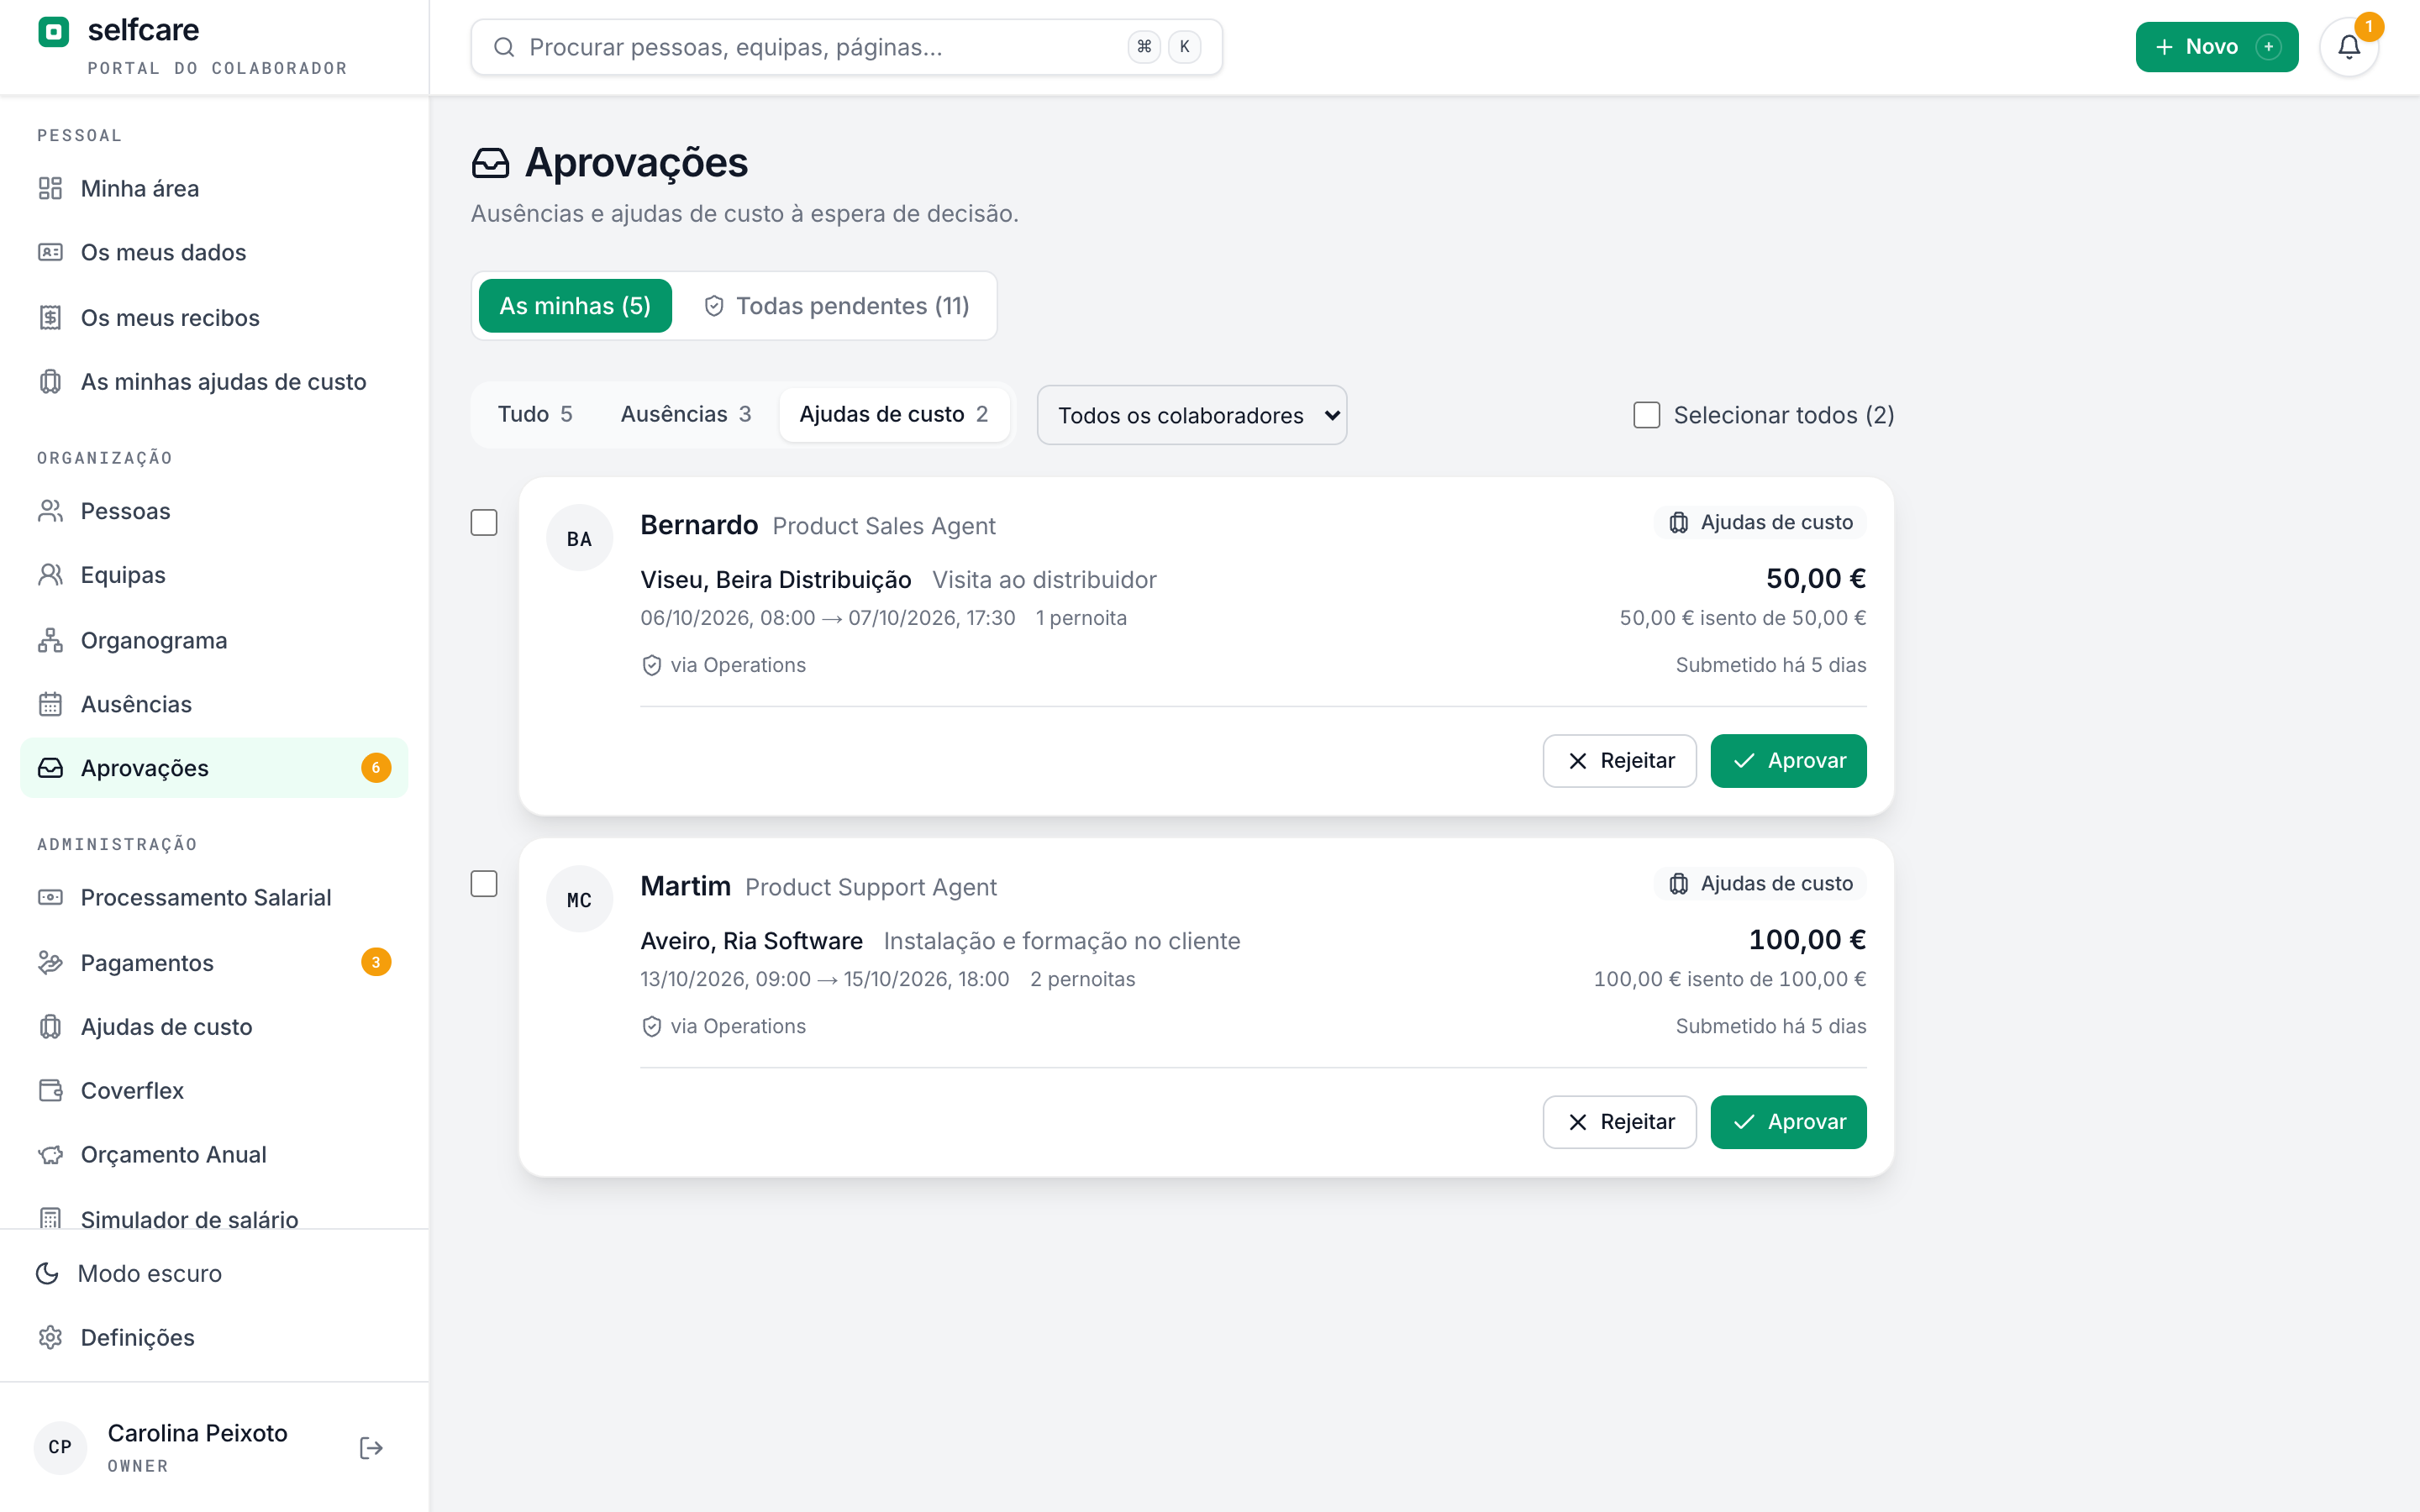The width and height of the screenshot is (2420, 1512).
Task: Go to Os meus dados
Action: click(x=214, y=252)
